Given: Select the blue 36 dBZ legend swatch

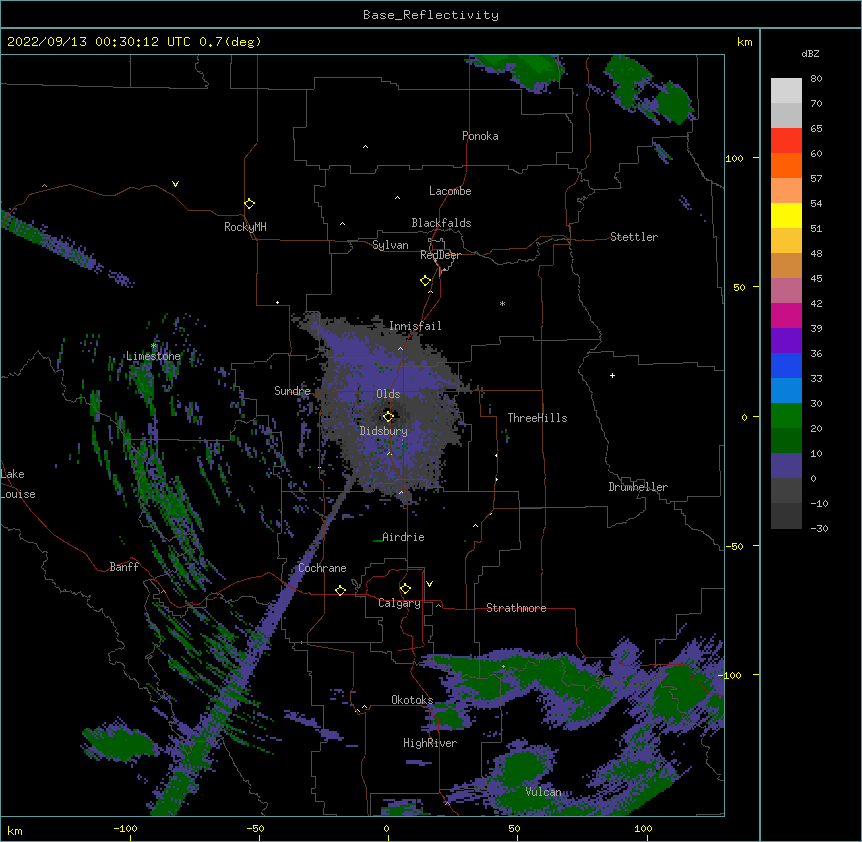Looking at the screenshot, I should click(x=786, y=365).
